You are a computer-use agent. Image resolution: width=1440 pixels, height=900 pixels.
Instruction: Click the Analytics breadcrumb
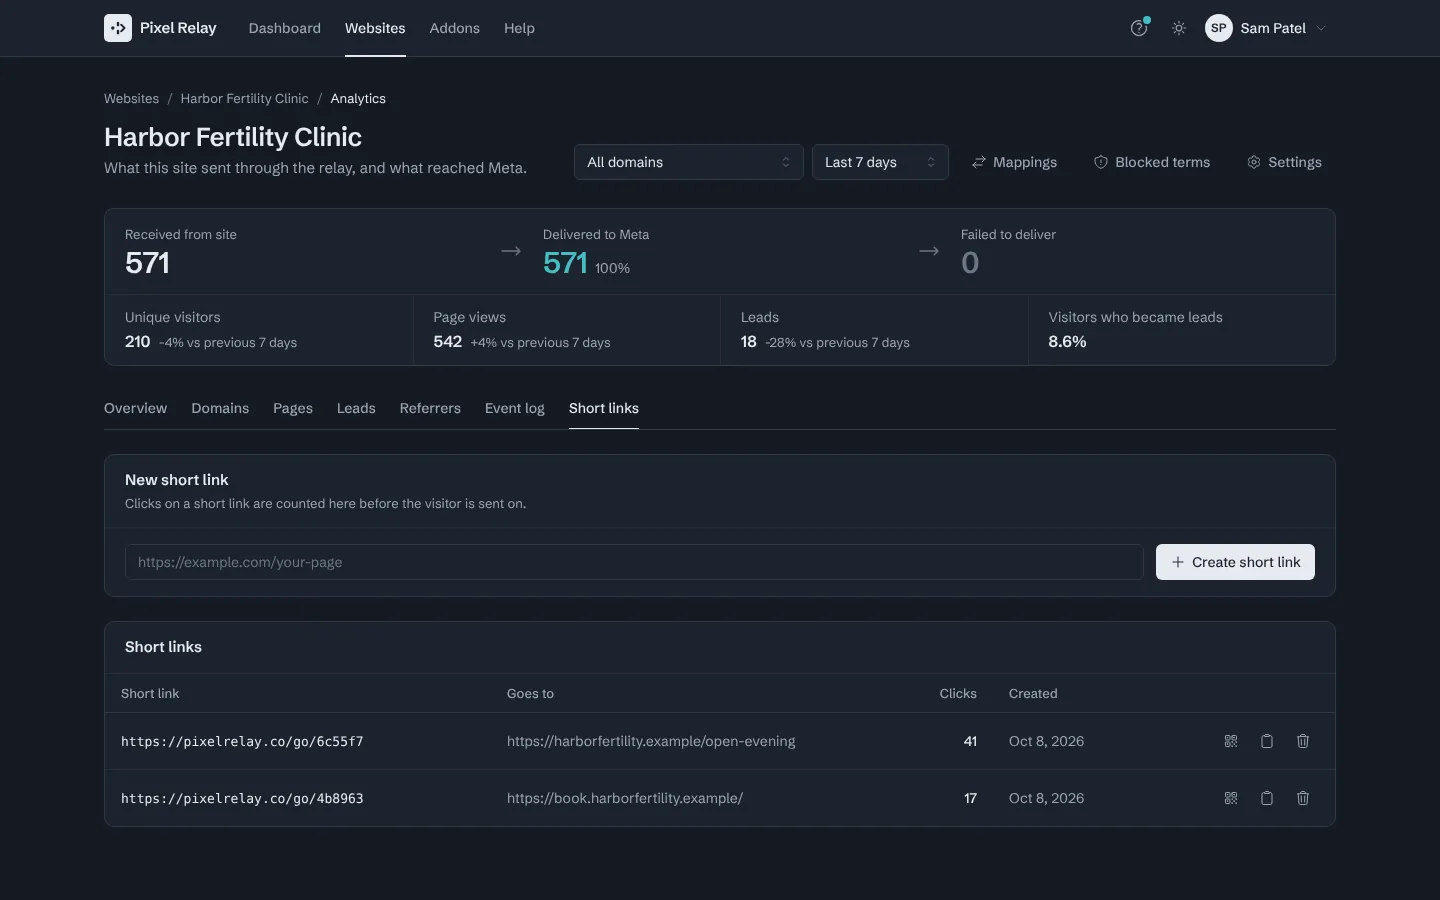tap(358, 98)
